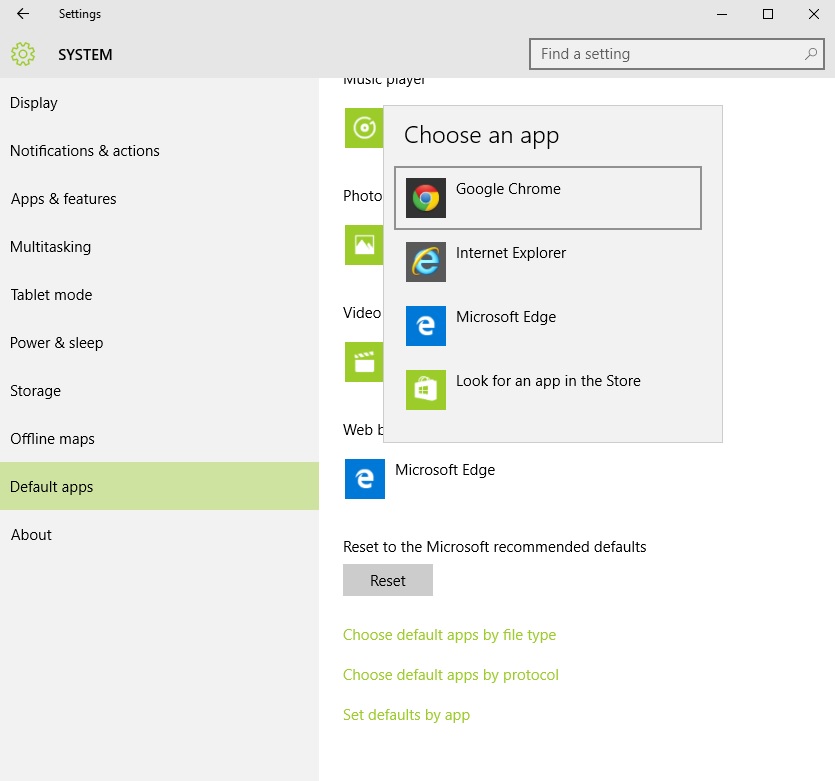
Task: Click the Photo viewer default app icon
Action: click(x=364, y=245)
